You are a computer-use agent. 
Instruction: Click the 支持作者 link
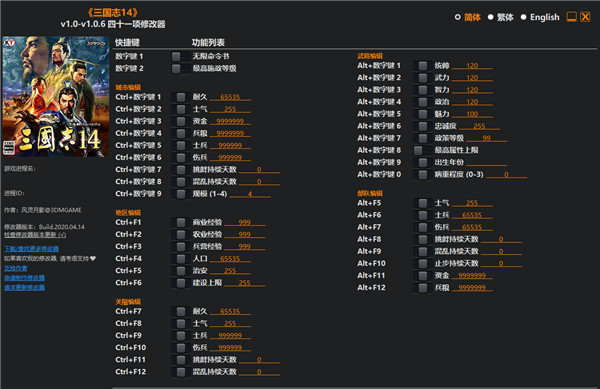coord(15,268)
